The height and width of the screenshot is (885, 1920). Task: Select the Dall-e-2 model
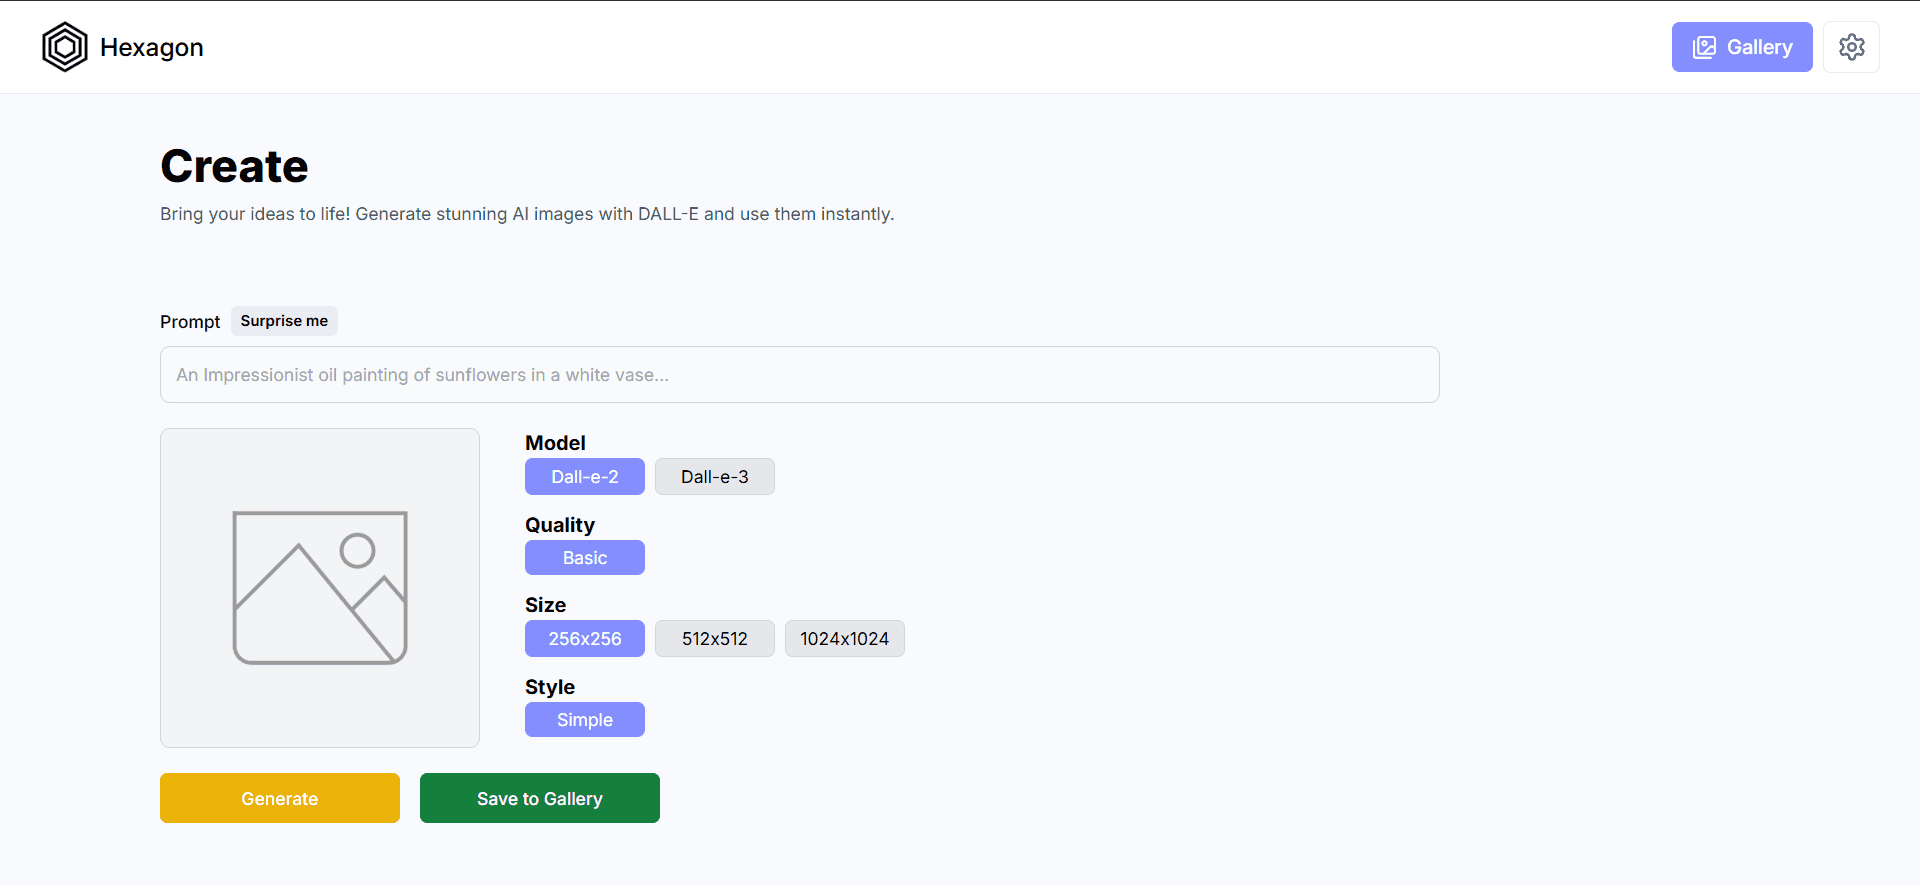[x=585, y=477]
